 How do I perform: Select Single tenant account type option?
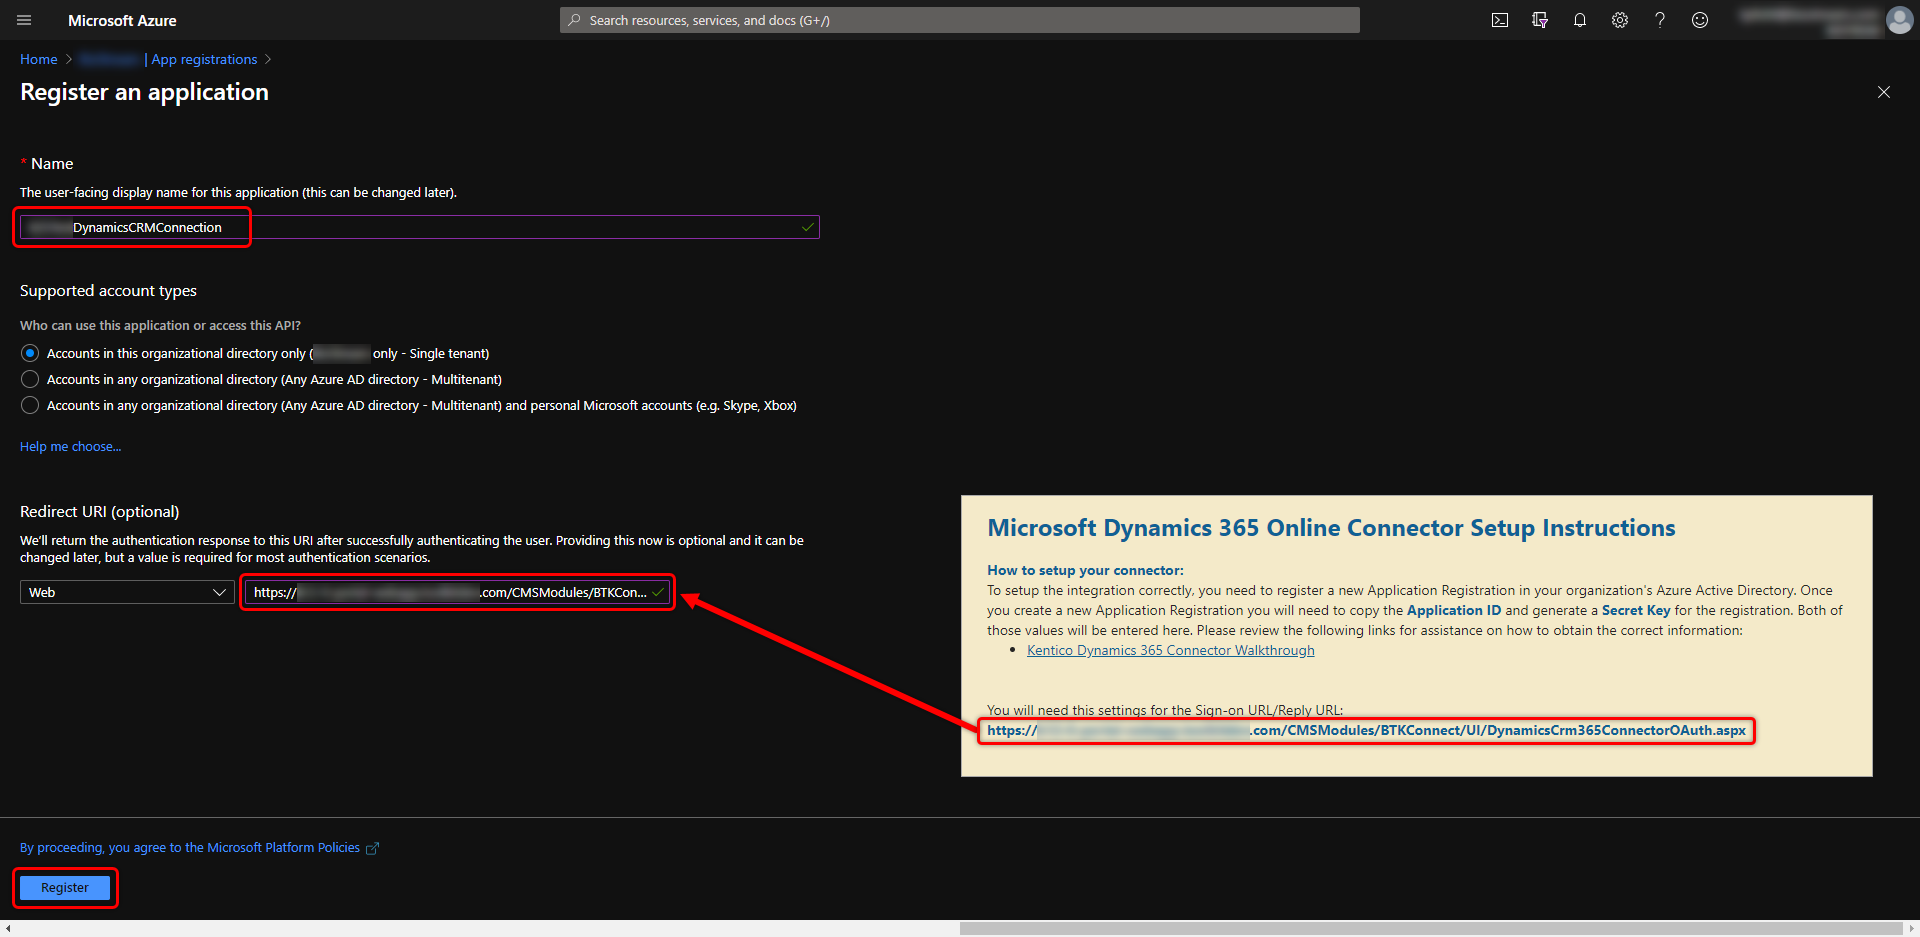[30, 353]
